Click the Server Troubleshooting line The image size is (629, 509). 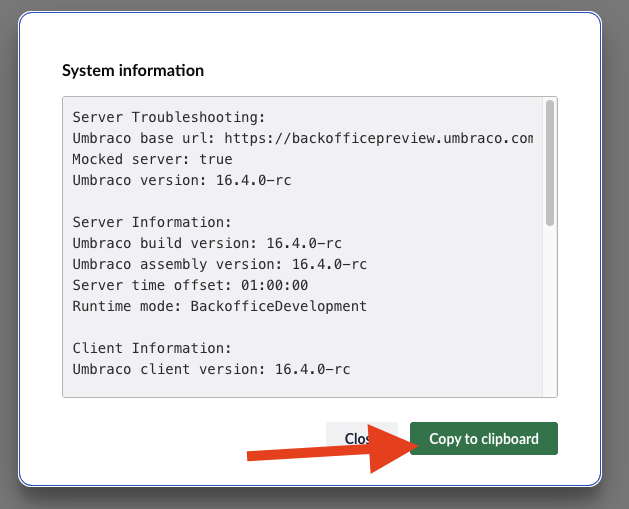point(168,117)
